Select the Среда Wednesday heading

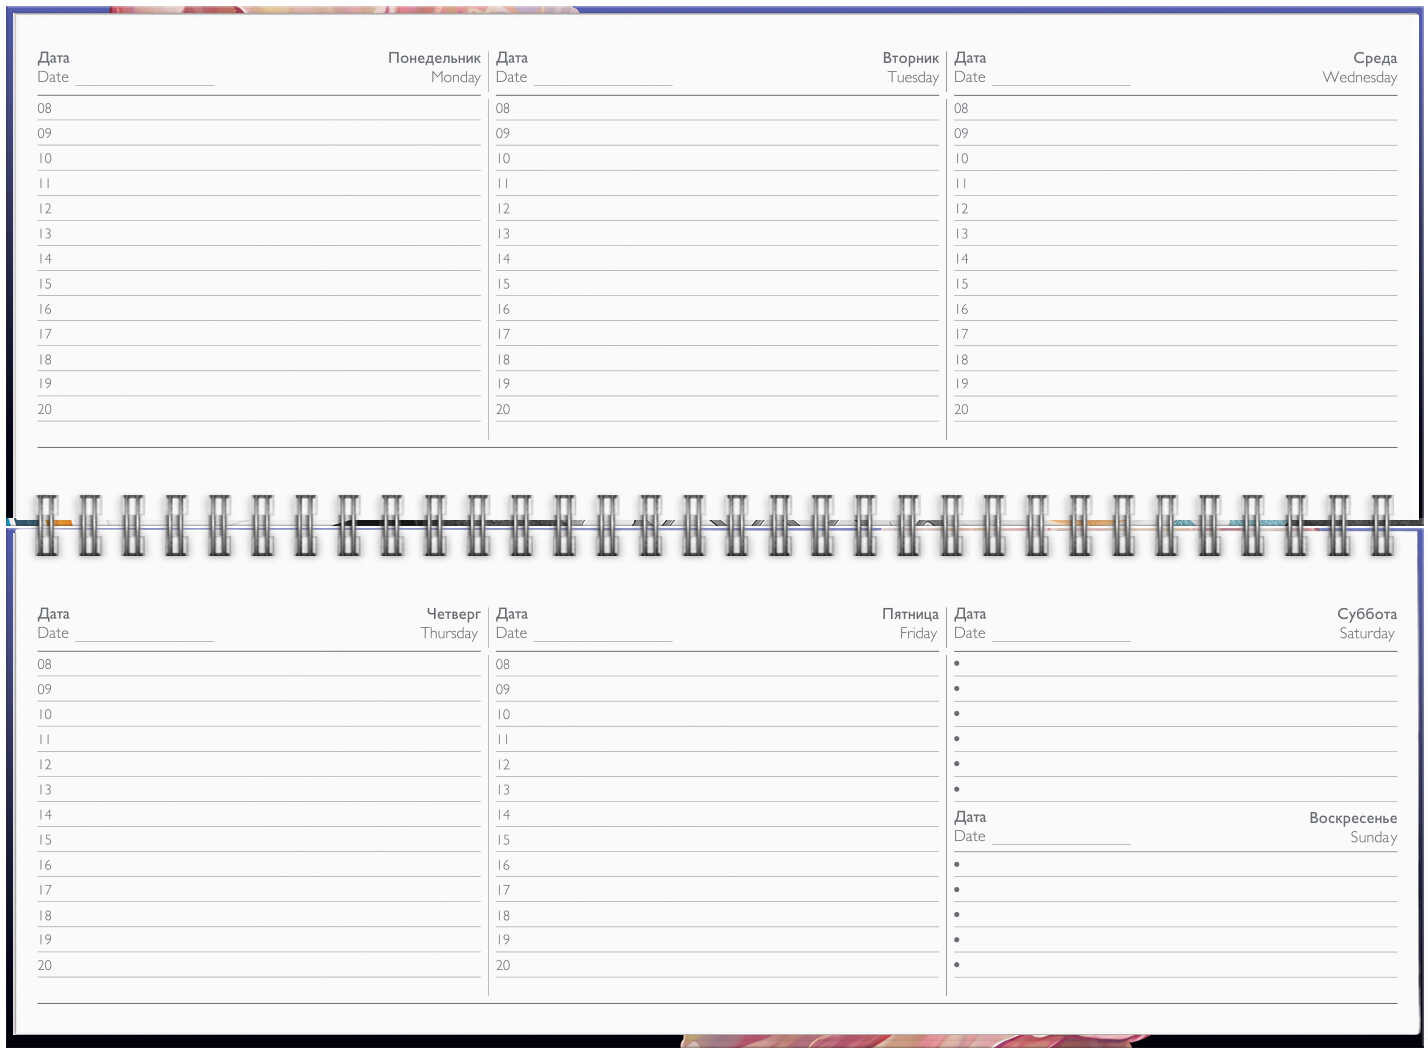click(x=1360, y=67)
